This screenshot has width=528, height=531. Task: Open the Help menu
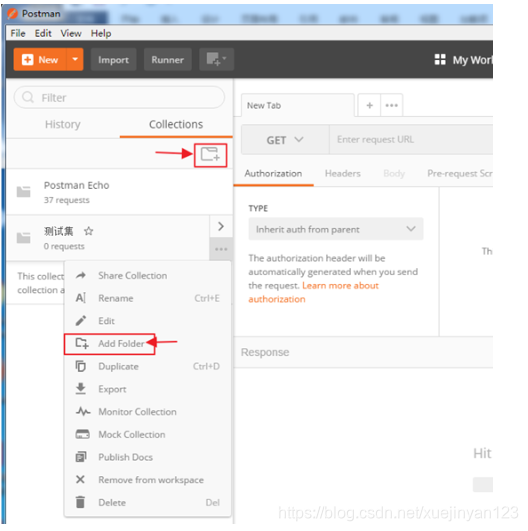101,33
